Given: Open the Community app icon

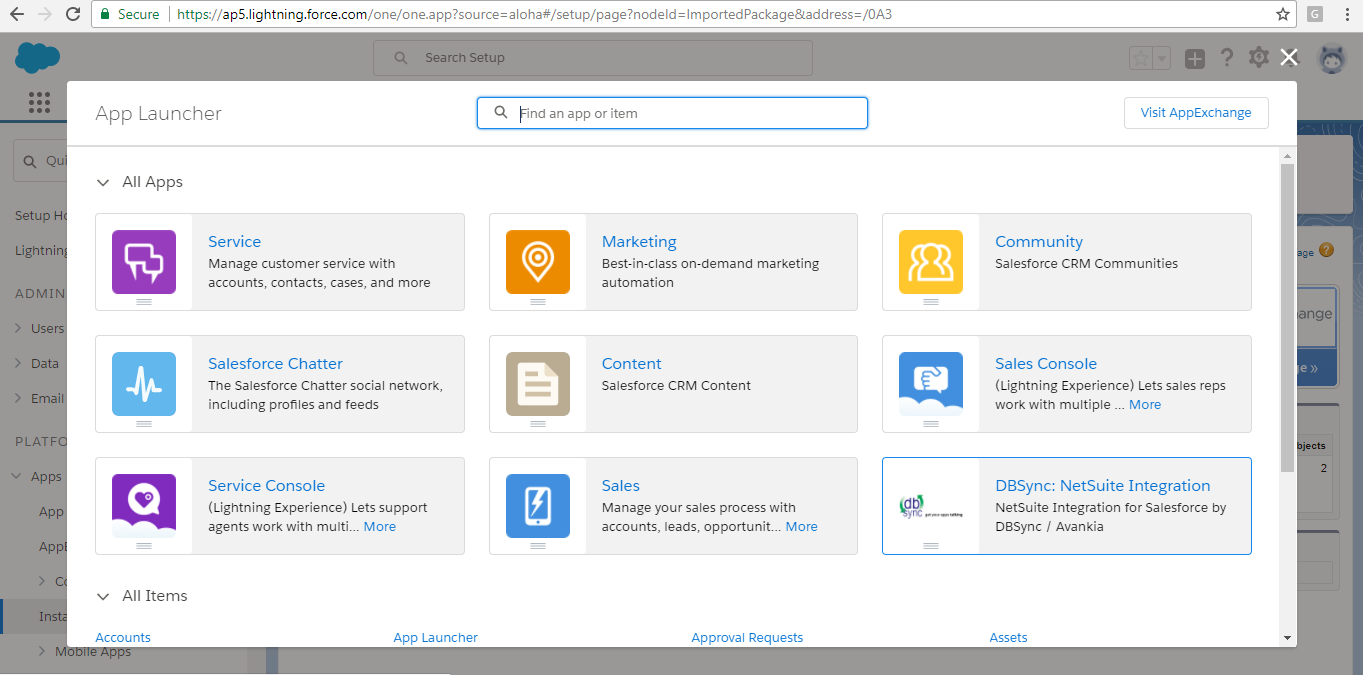Looking at the screenshot, I should 930,262.
